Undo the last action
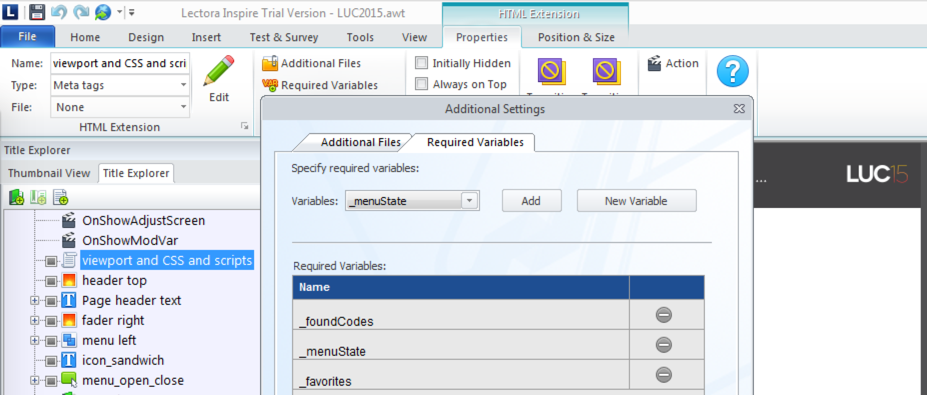The image size is (927, 395). click(x=59, y=11)
